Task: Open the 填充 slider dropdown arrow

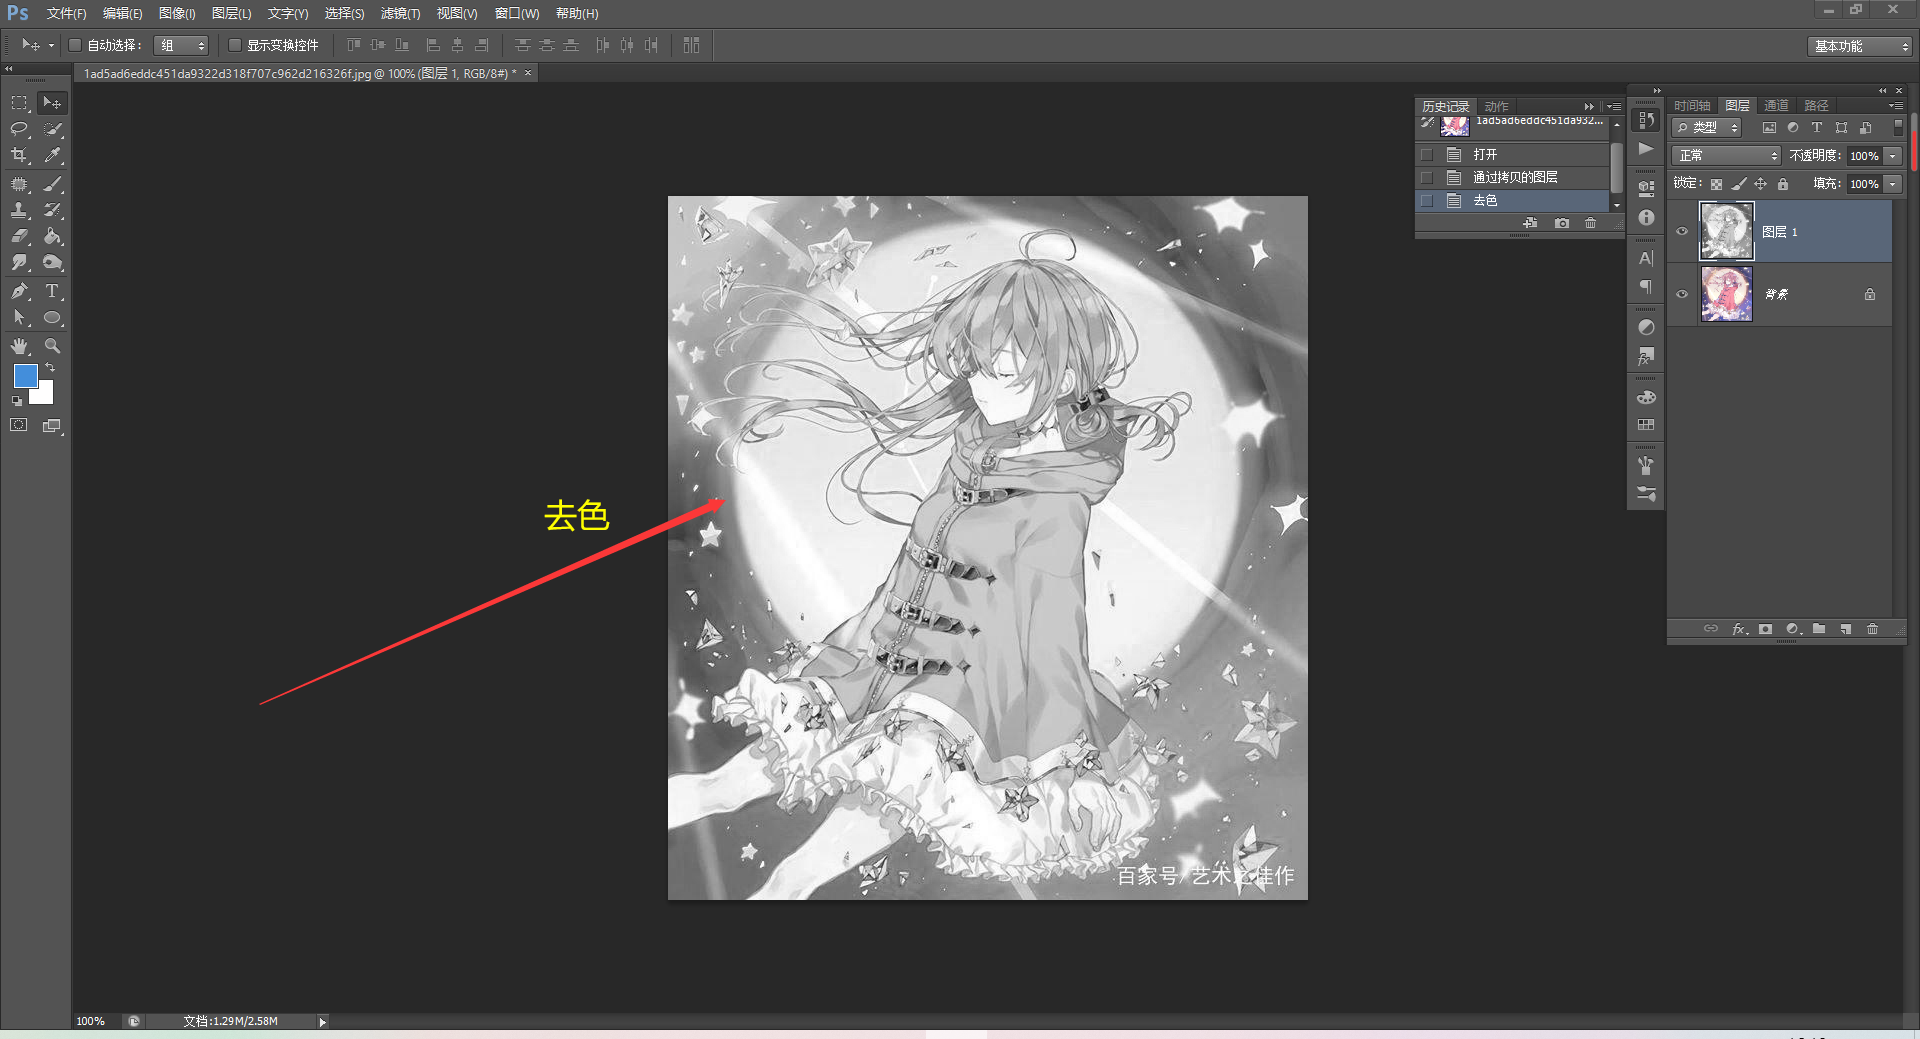Action: (1893, 184)
